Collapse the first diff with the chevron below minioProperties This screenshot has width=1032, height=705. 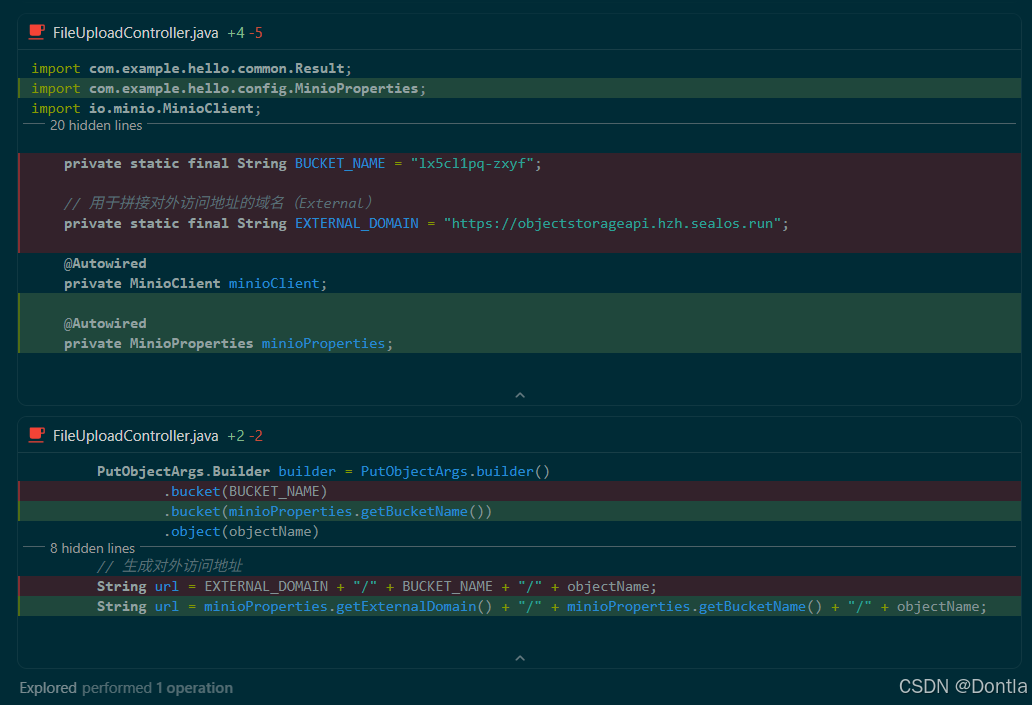pos(520,395)
